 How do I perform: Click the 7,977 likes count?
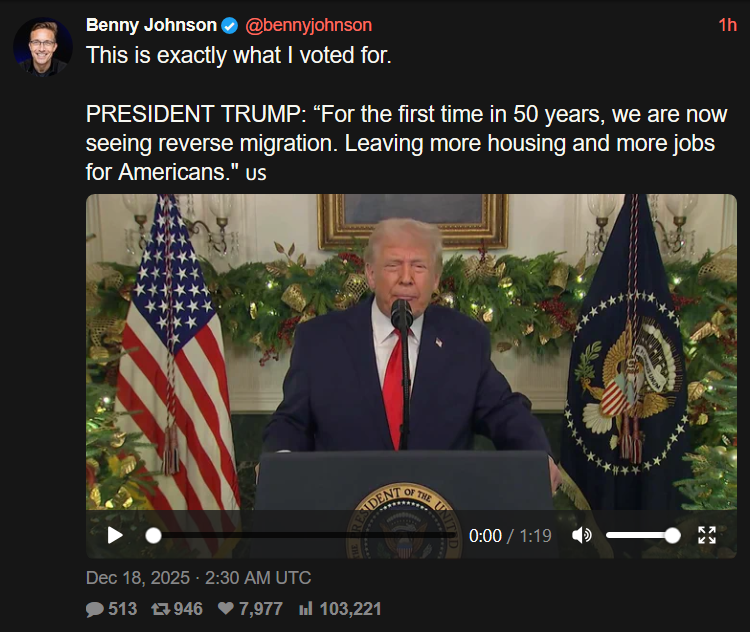(260, 608)
